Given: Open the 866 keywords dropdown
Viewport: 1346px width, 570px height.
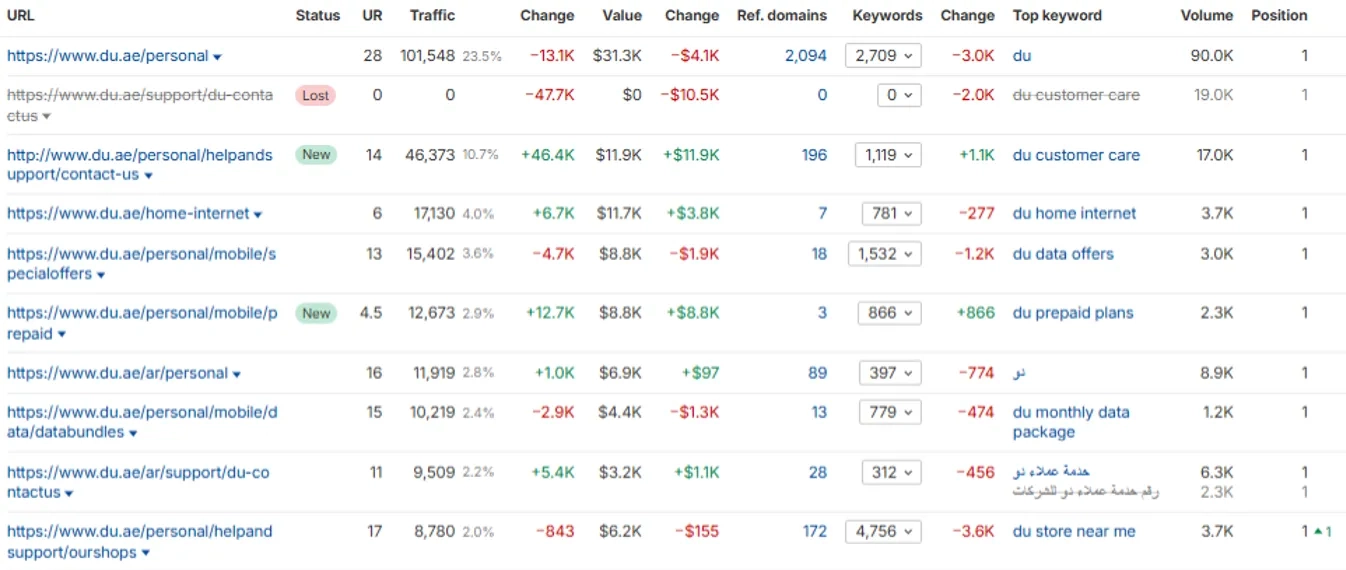Looking at the screenshot, I should (x=889, y=313).
